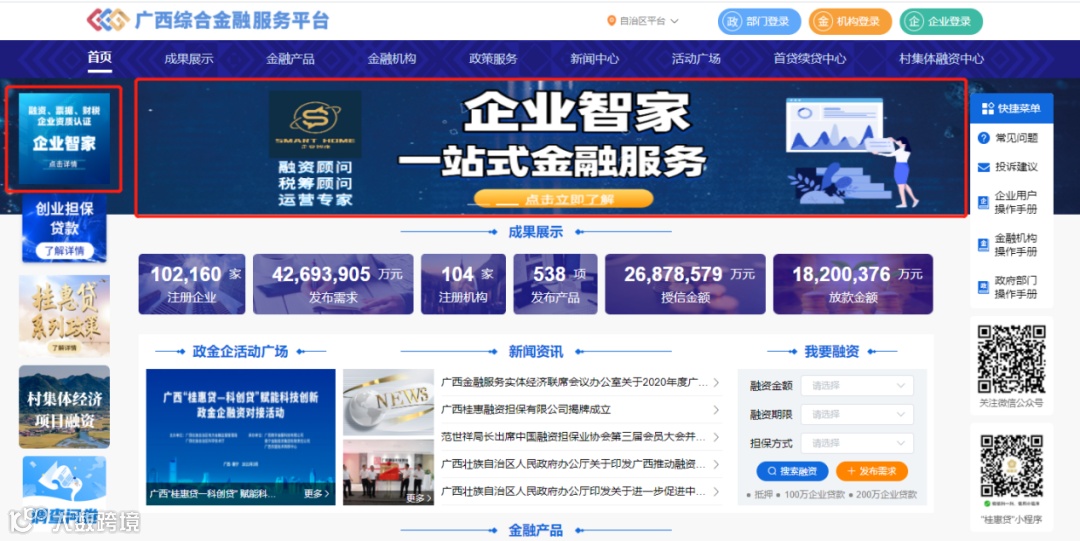Click the 26,878,579 授信金额 statistic card
Screen dimensions: 1080x541
[685, 284]
